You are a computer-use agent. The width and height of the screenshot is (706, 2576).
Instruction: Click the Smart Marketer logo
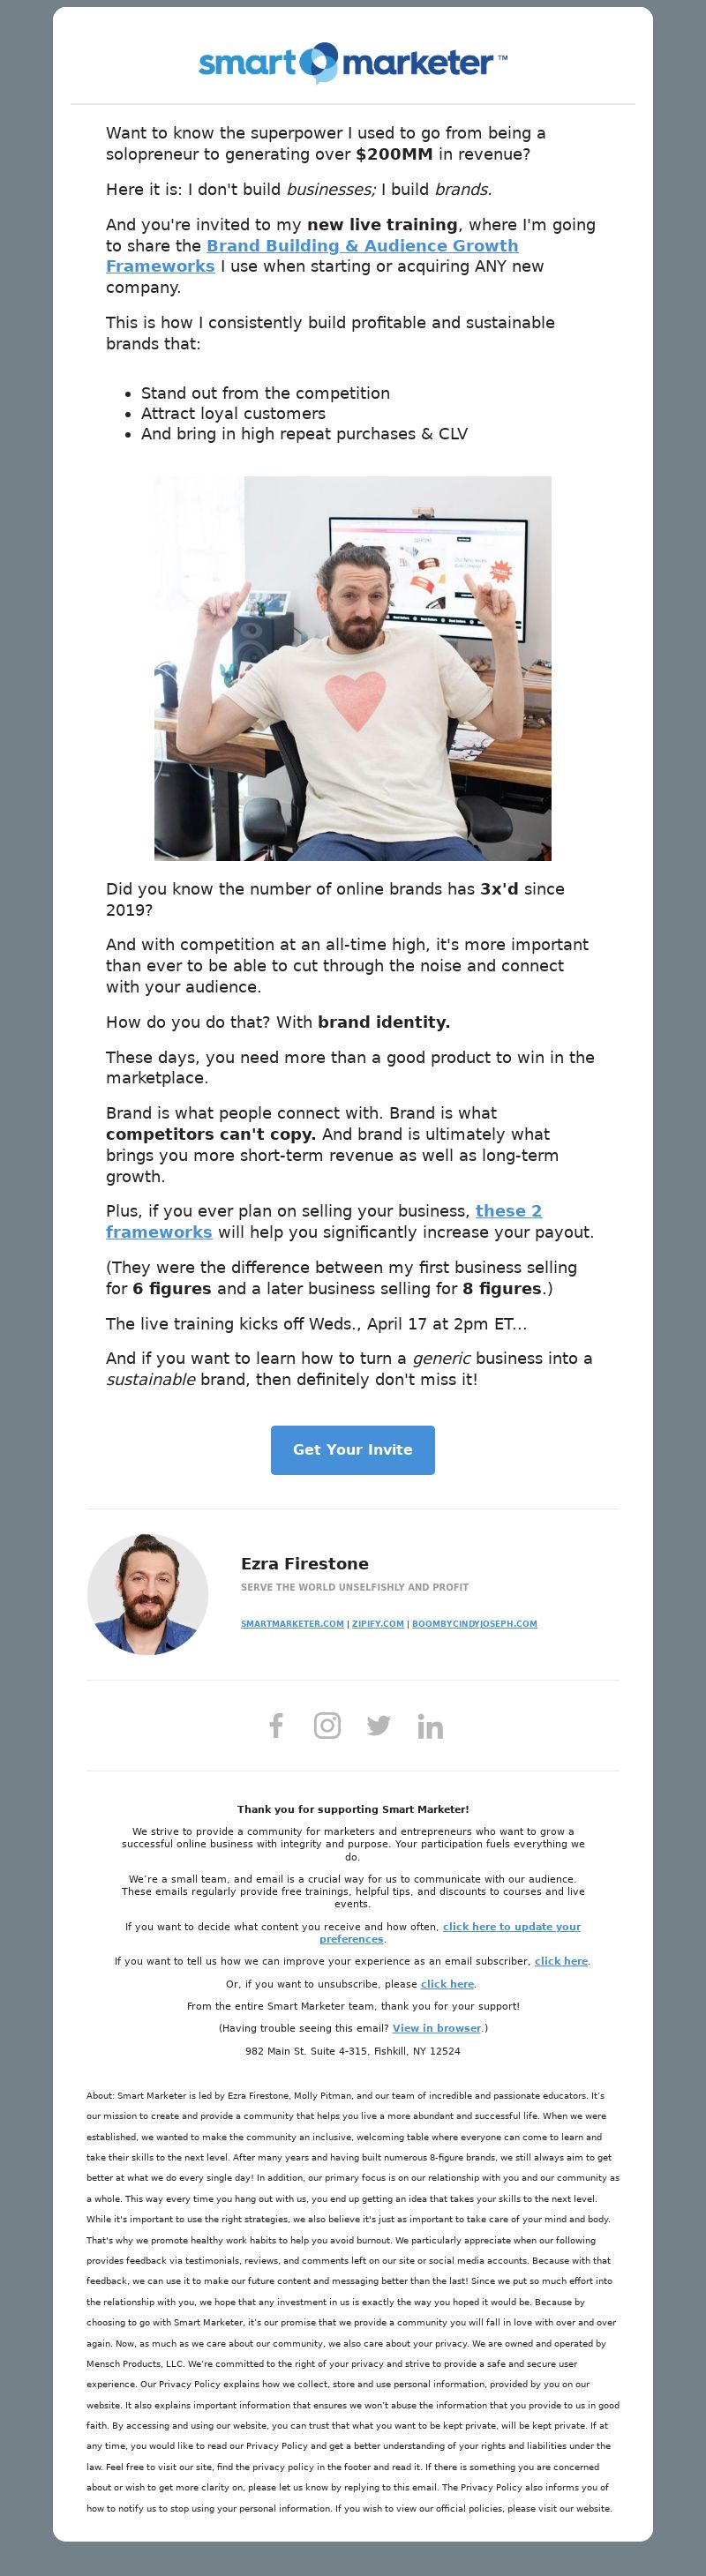pos(353,63)
